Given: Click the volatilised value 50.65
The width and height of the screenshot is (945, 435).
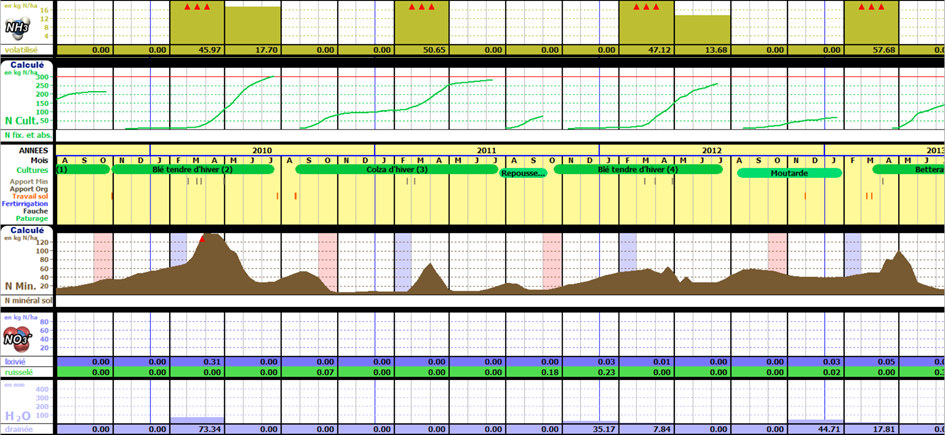Looking at the screenshot, I should (434, 50).
